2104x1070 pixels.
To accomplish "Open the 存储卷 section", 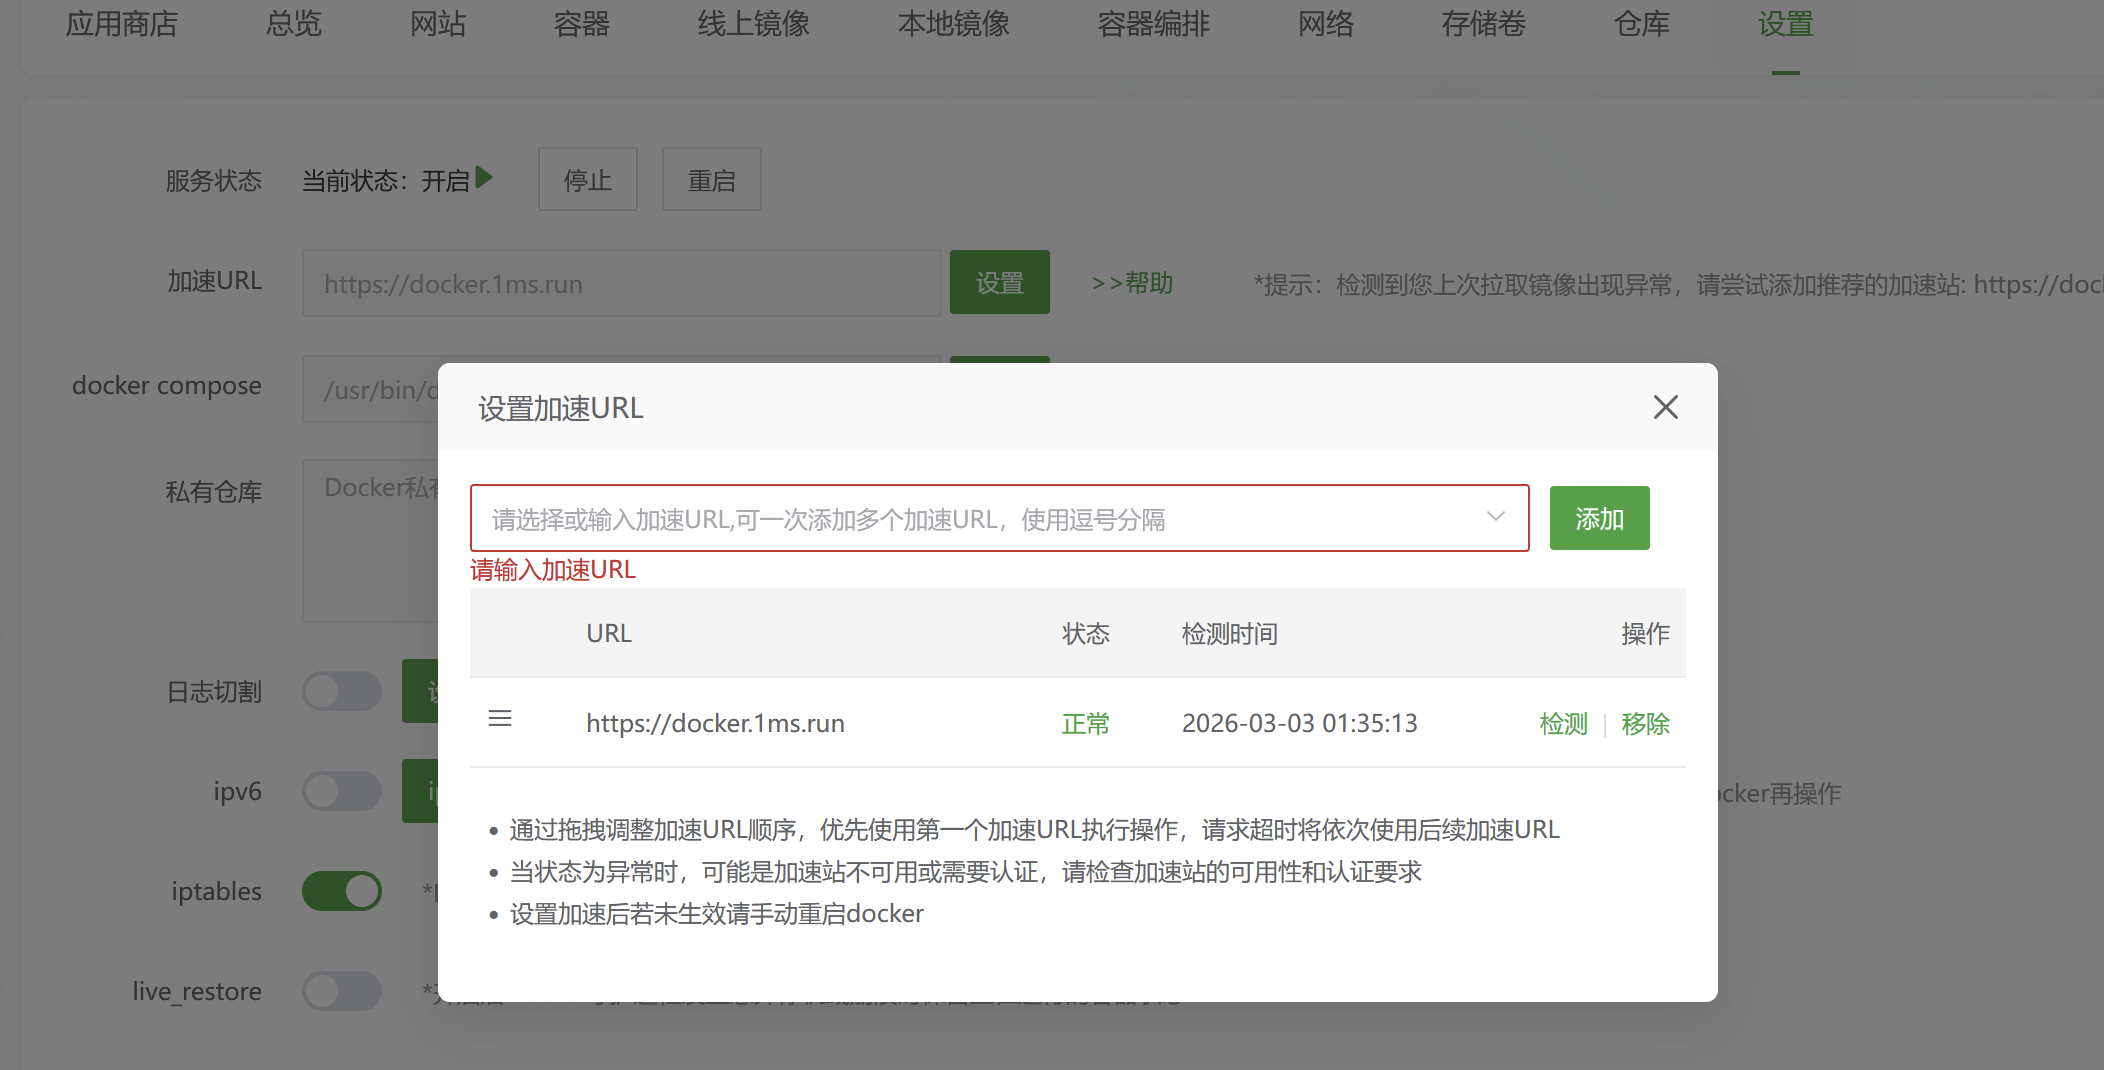I will (x=1482, y=25).
